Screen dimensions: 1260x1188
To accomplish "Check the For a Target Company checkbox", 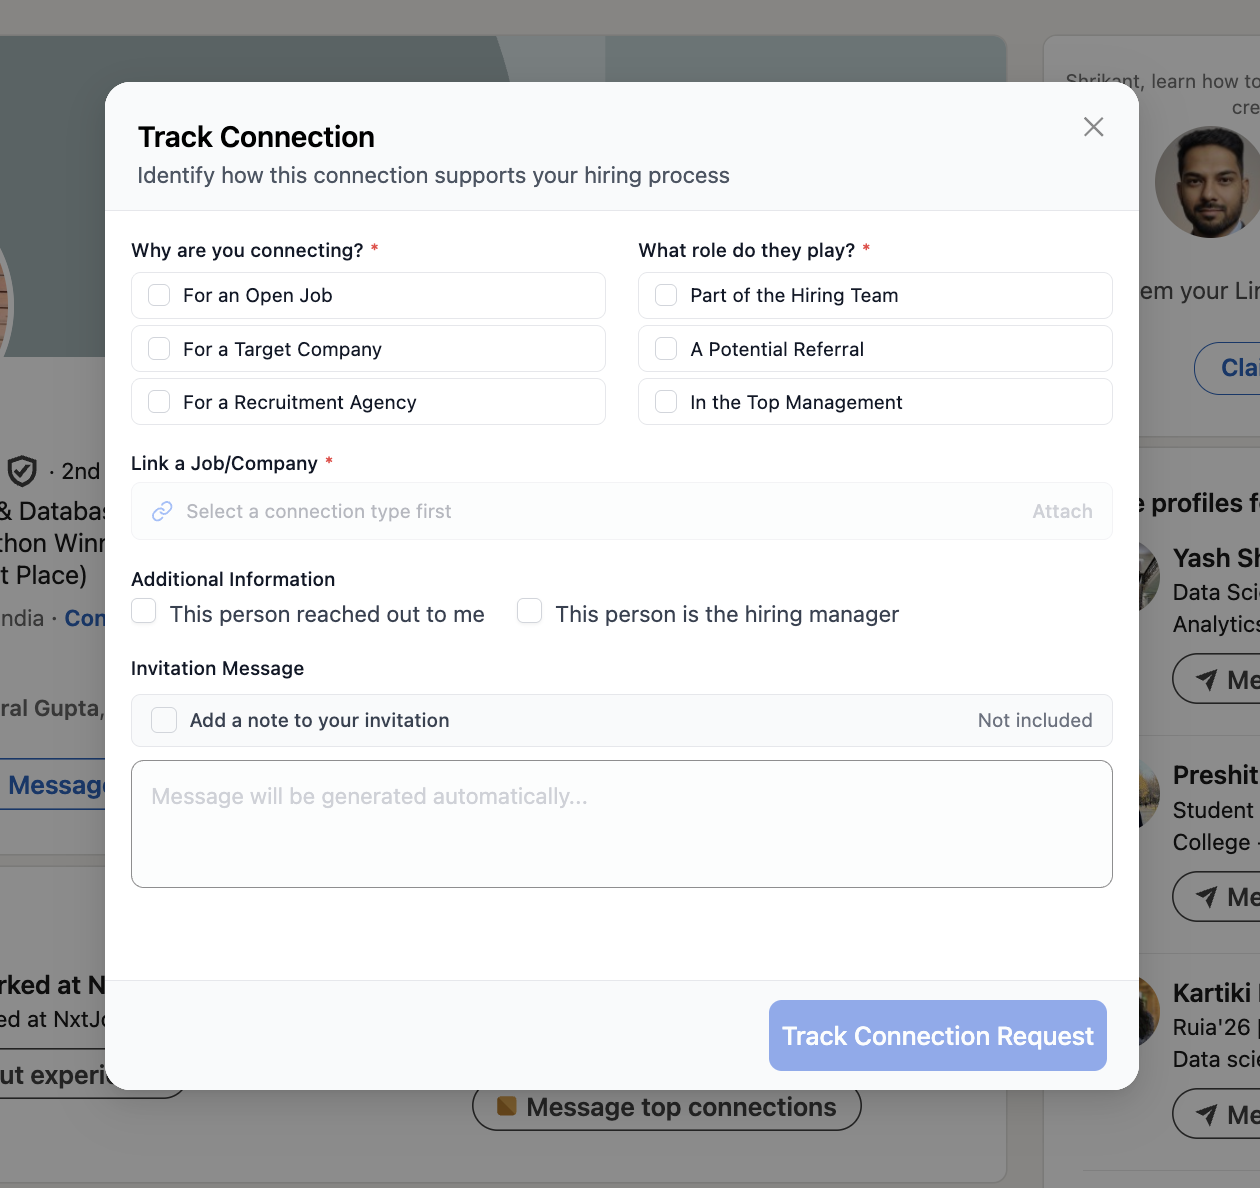I will [158, 348].
